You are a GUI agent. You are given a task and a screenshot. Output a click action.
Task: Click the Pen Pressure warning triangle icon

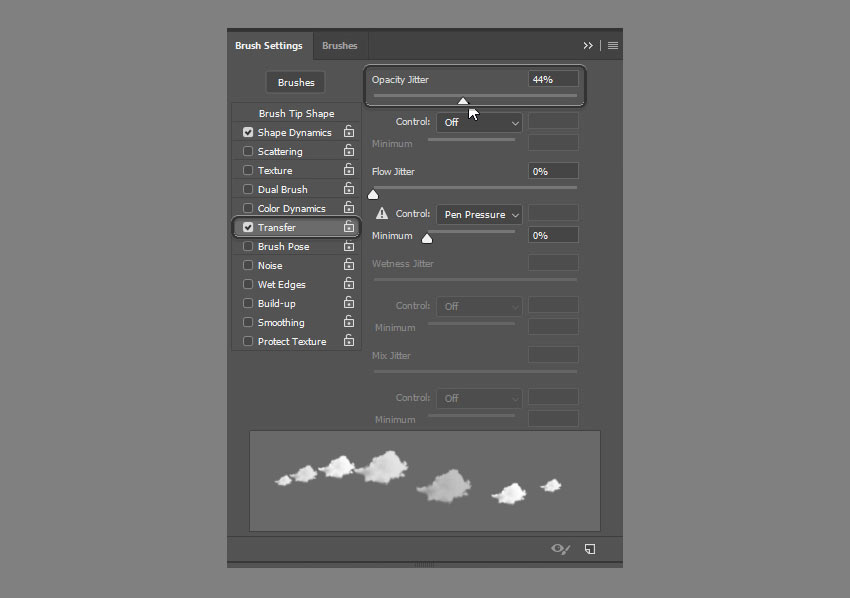pos(381,214)
